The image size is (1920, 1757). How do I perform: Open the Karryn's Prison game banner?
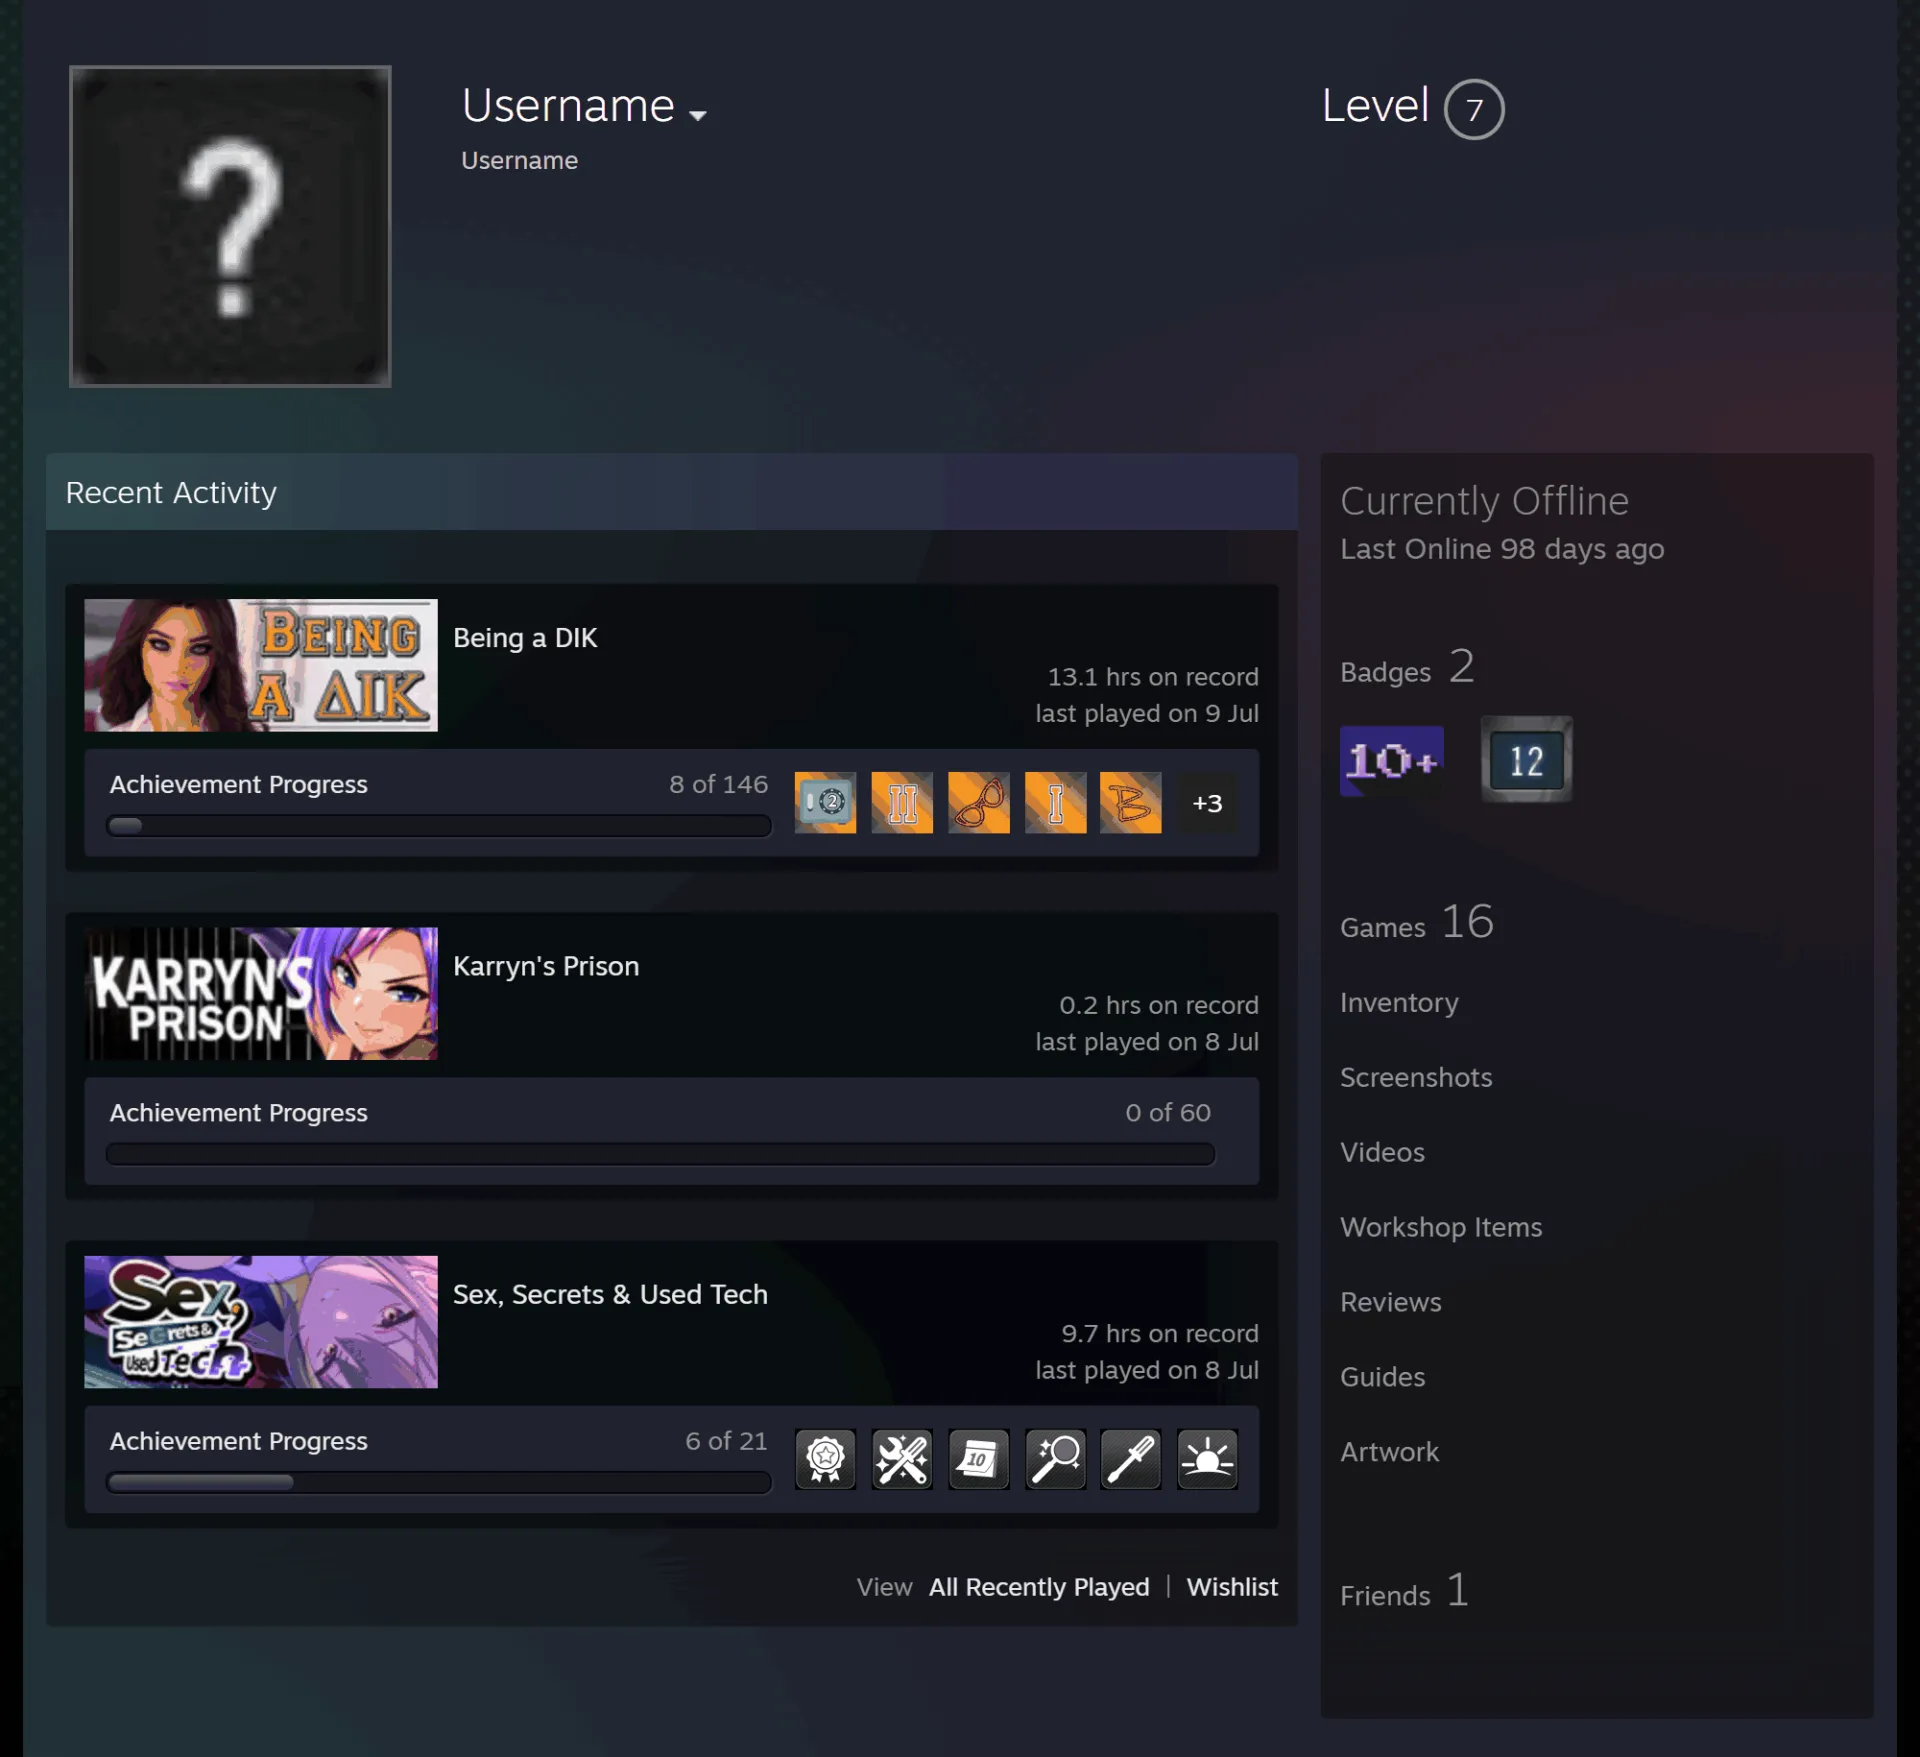[261, 993]
